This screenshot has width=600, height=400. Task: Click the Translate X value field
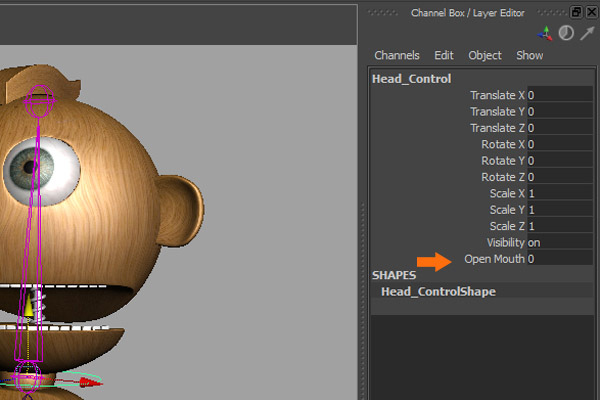[x=560, y=96]
